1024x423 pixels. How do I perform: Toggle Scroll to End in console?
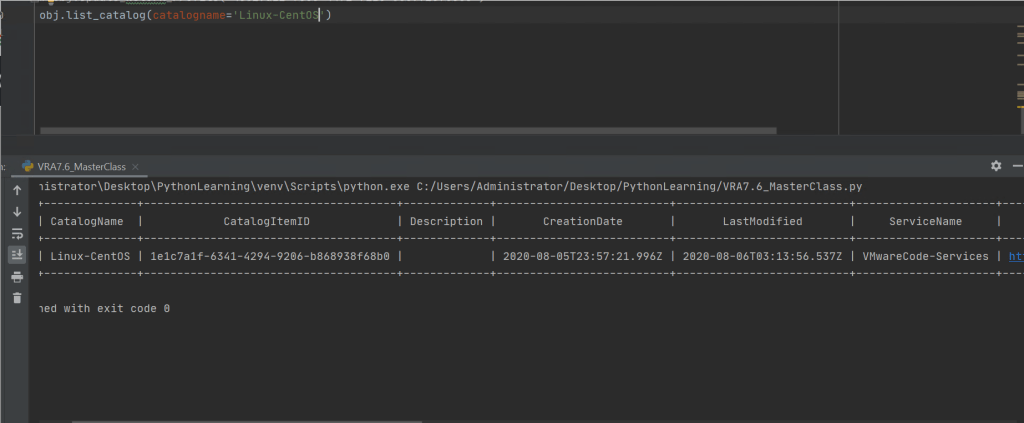(17, 255)
